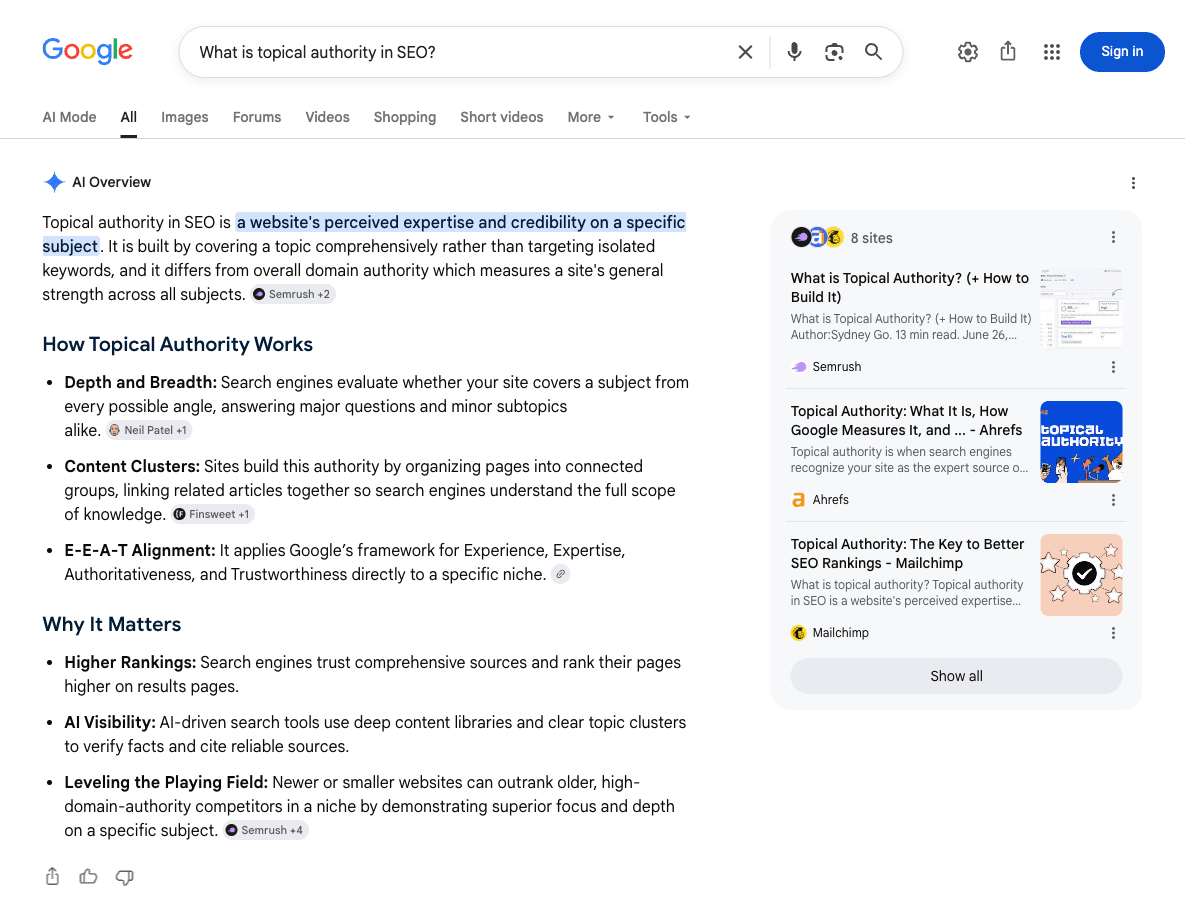Image resolution: width=1185 pixels, height=905 pixels.
Task: Click the 8 sites source favicons
Action: [x=817, y=237]
